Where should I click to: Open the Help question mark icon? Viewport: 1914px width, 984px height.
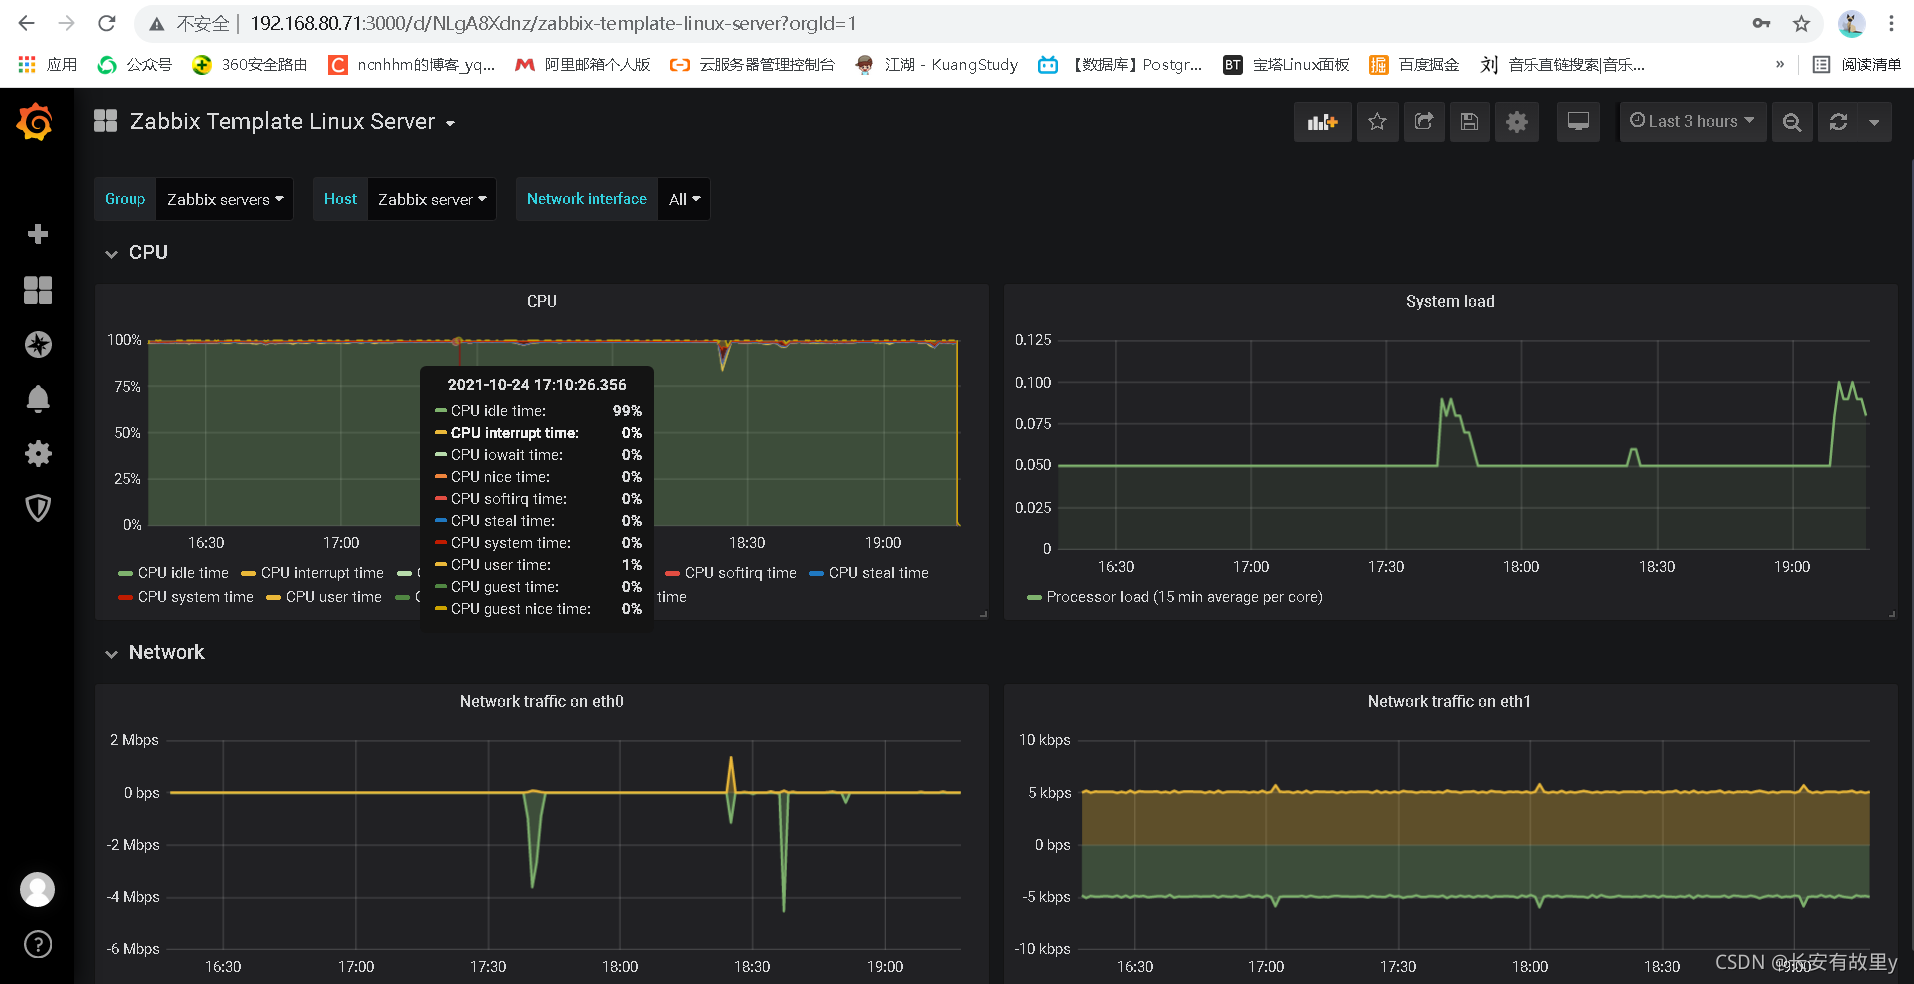[x=38, y=944]
